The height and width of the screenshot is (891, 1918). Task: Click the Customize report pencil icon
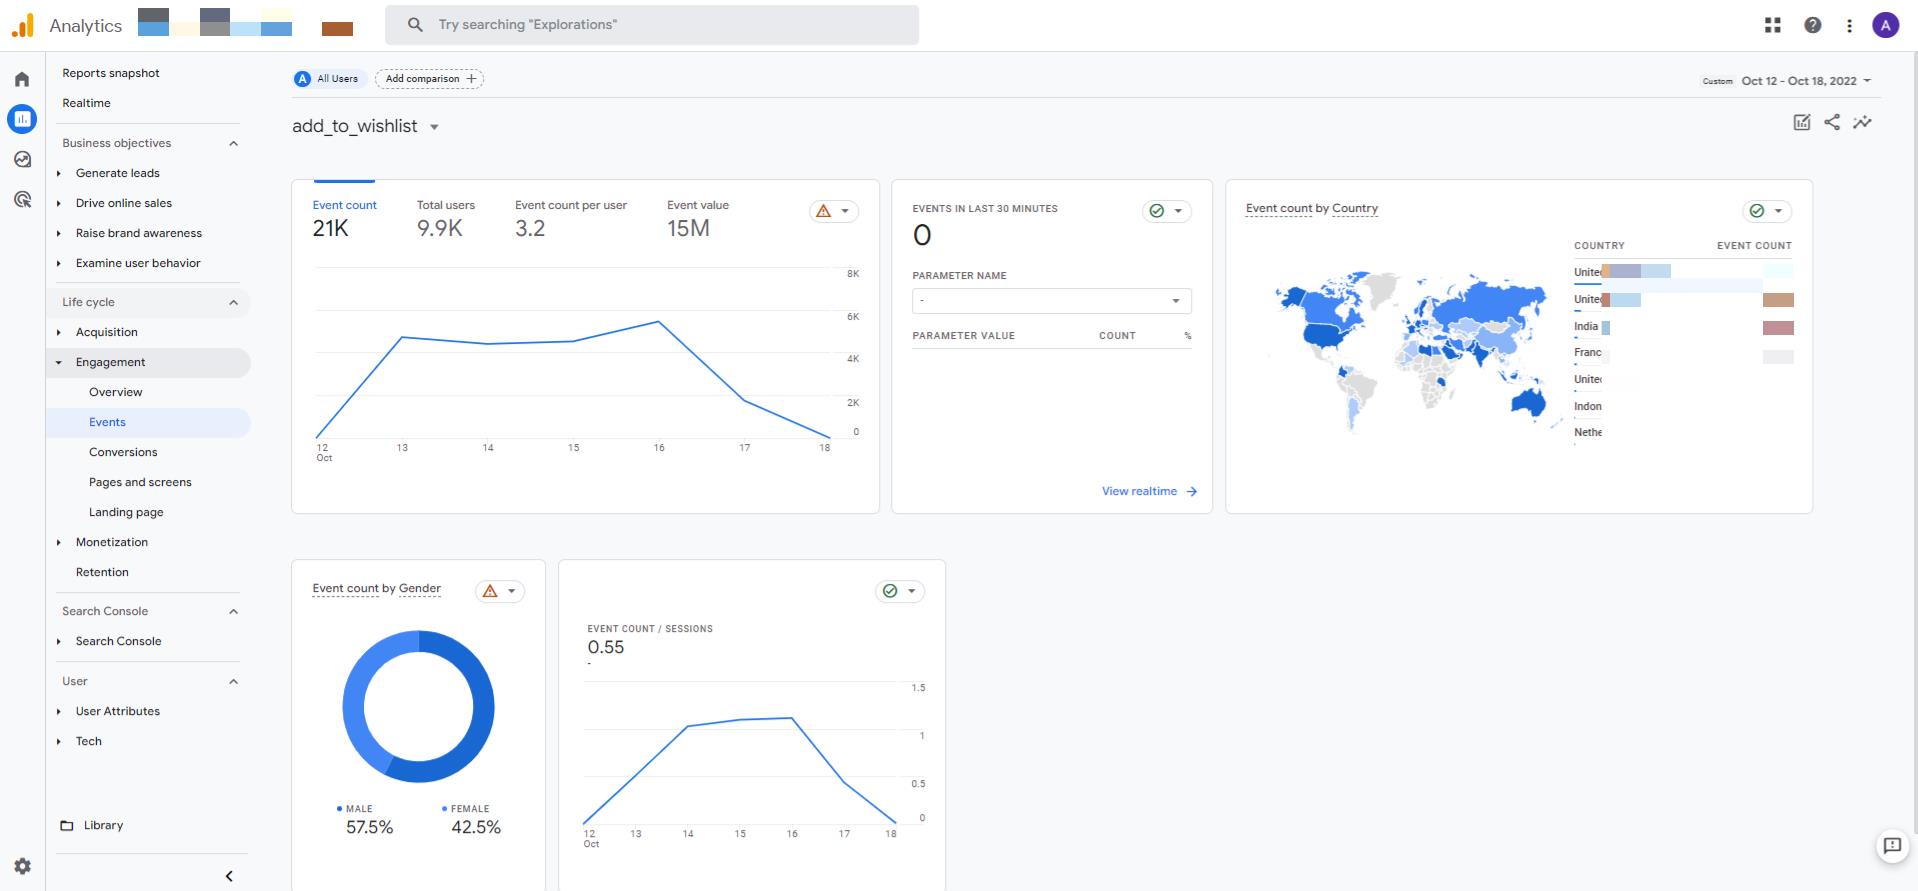(x=1802, y=122)
